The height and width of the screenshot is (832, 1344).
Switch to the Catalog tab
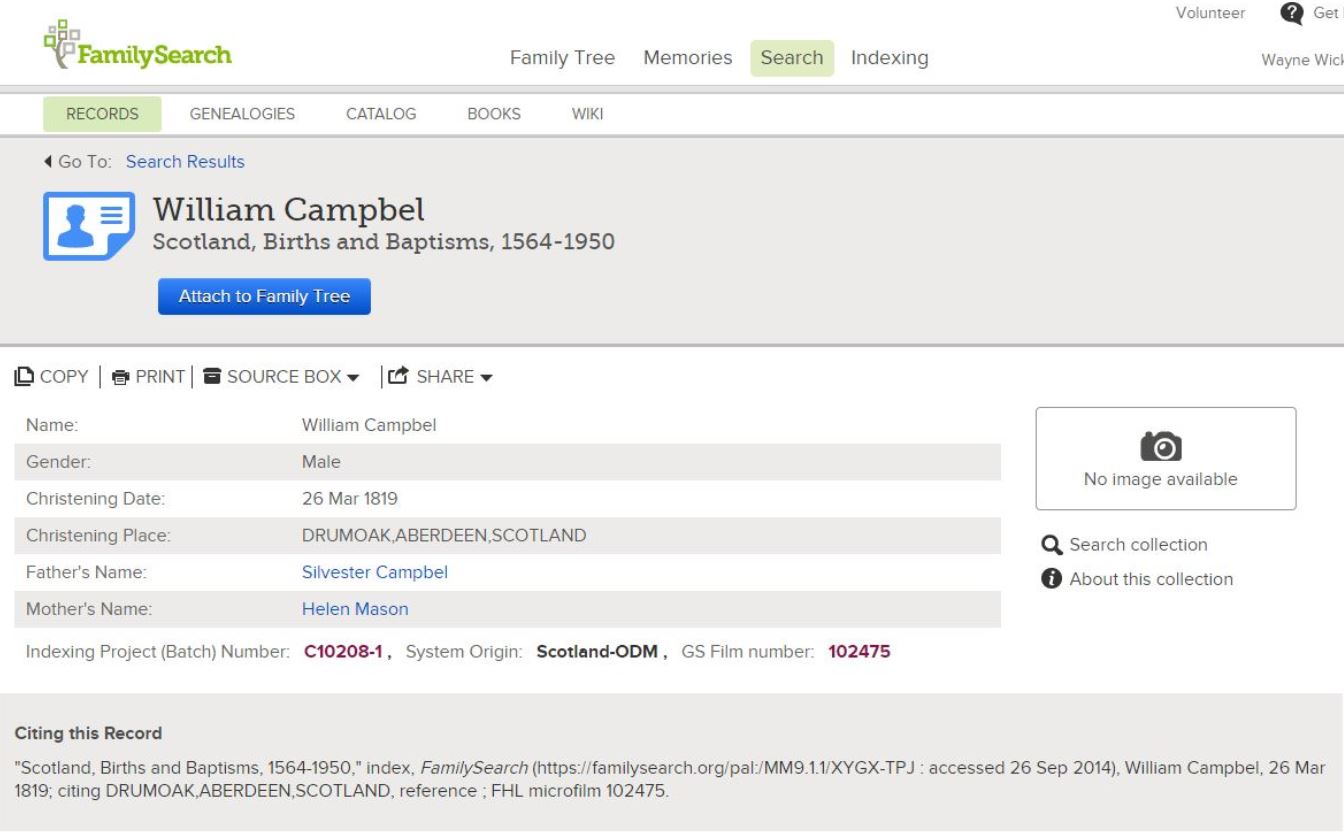click(381, 114)
